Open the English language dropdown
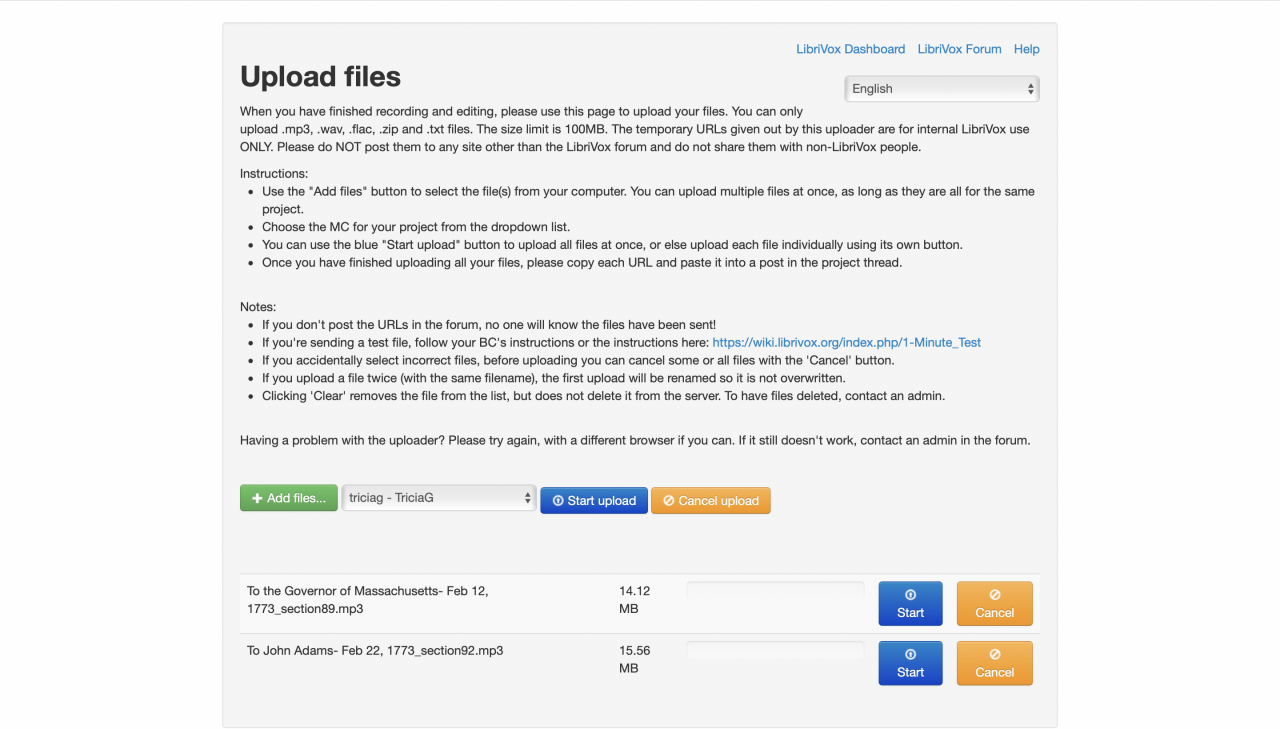This screenshot has height=729, width=1280. click(941, 89)
